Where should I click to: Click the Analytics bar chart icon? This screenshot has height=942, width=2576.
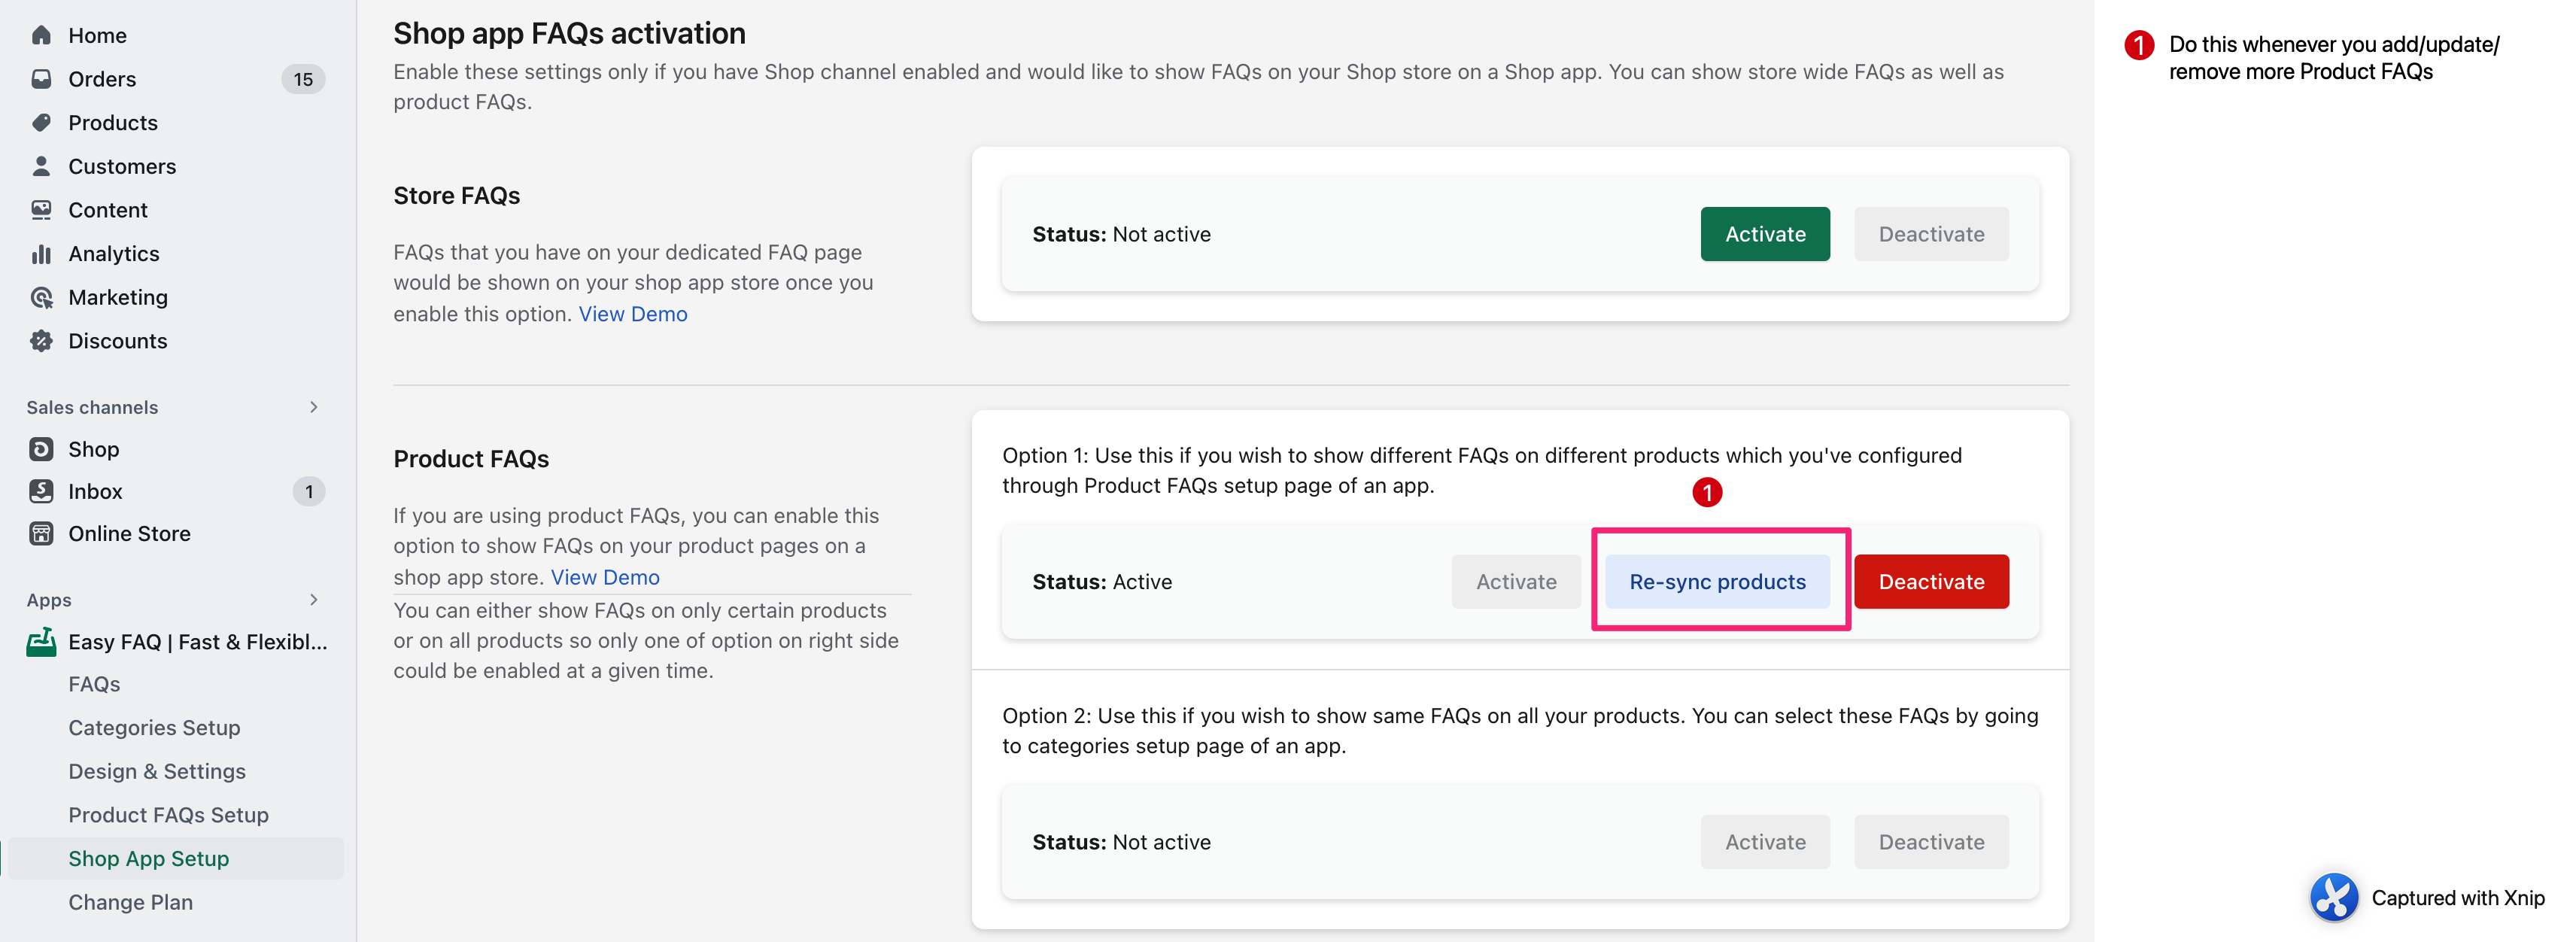[x=41, y=254]
